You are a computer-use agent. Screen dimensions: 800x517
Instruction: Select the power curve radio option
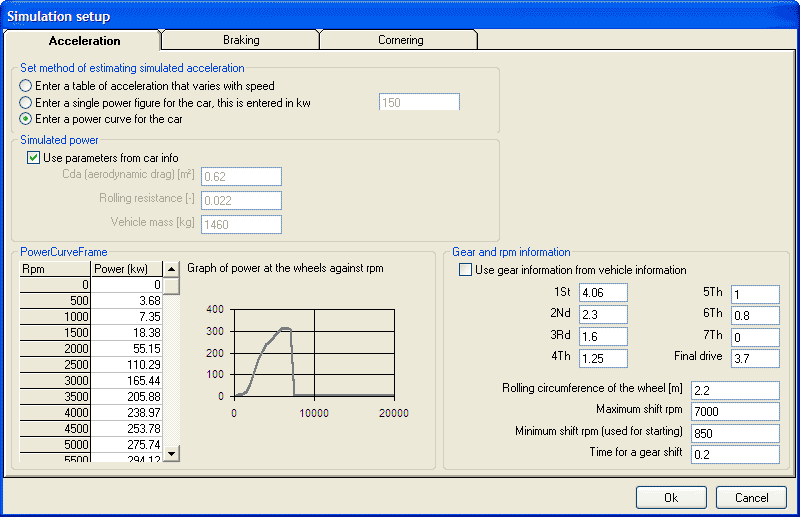(x=26, y=118)
